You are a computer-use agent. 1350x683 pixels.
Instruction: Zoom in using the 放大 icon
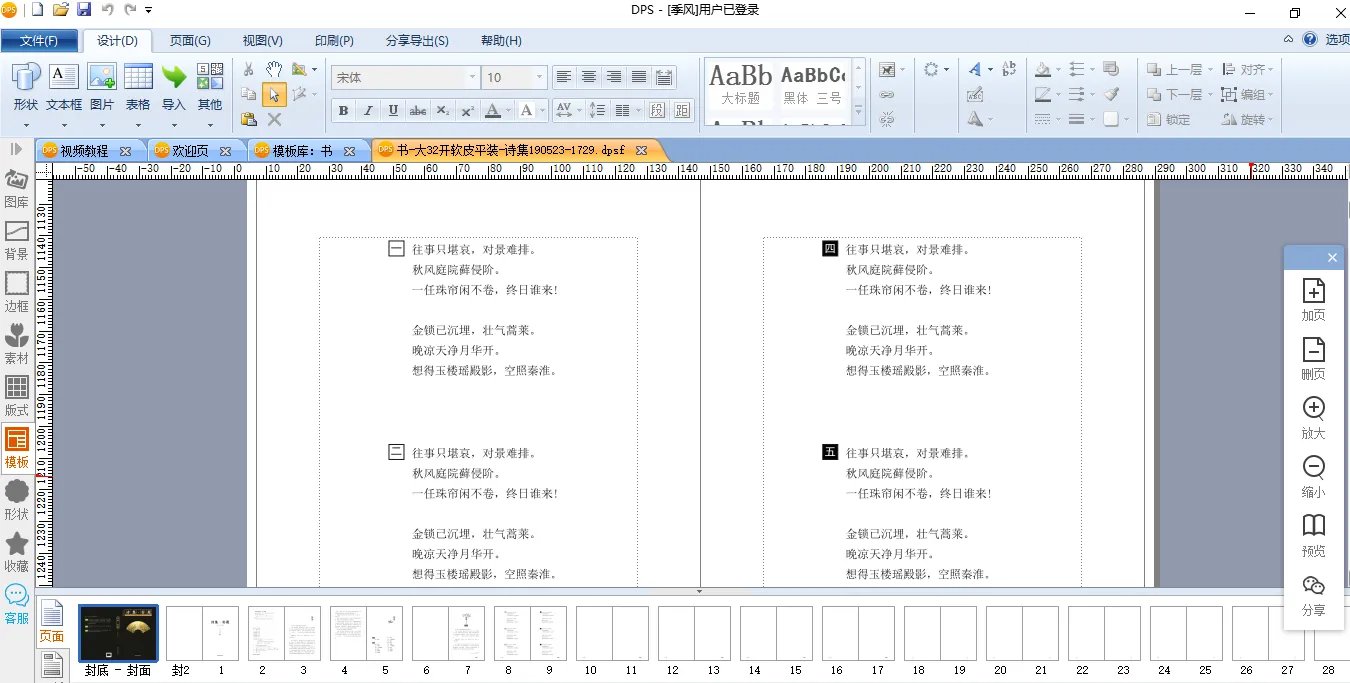[x=1313, y=417]
